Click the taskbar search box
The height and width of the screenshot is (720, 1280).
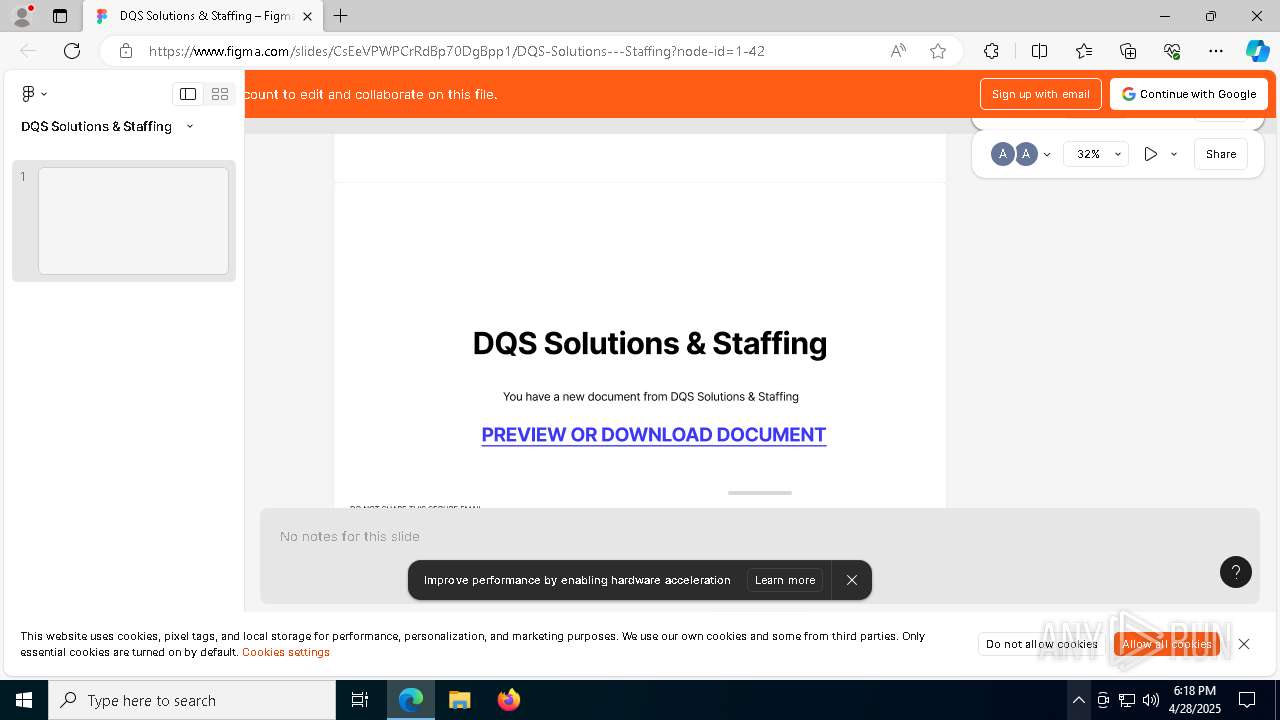192,700
